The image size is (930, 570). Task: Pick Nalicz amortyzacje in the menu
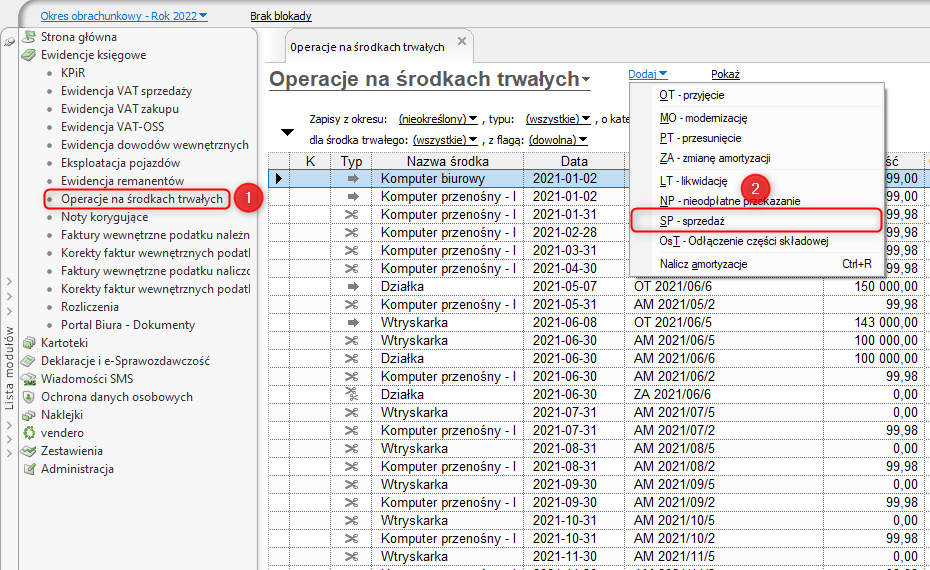pyautogui.click(x=703, y=264)
